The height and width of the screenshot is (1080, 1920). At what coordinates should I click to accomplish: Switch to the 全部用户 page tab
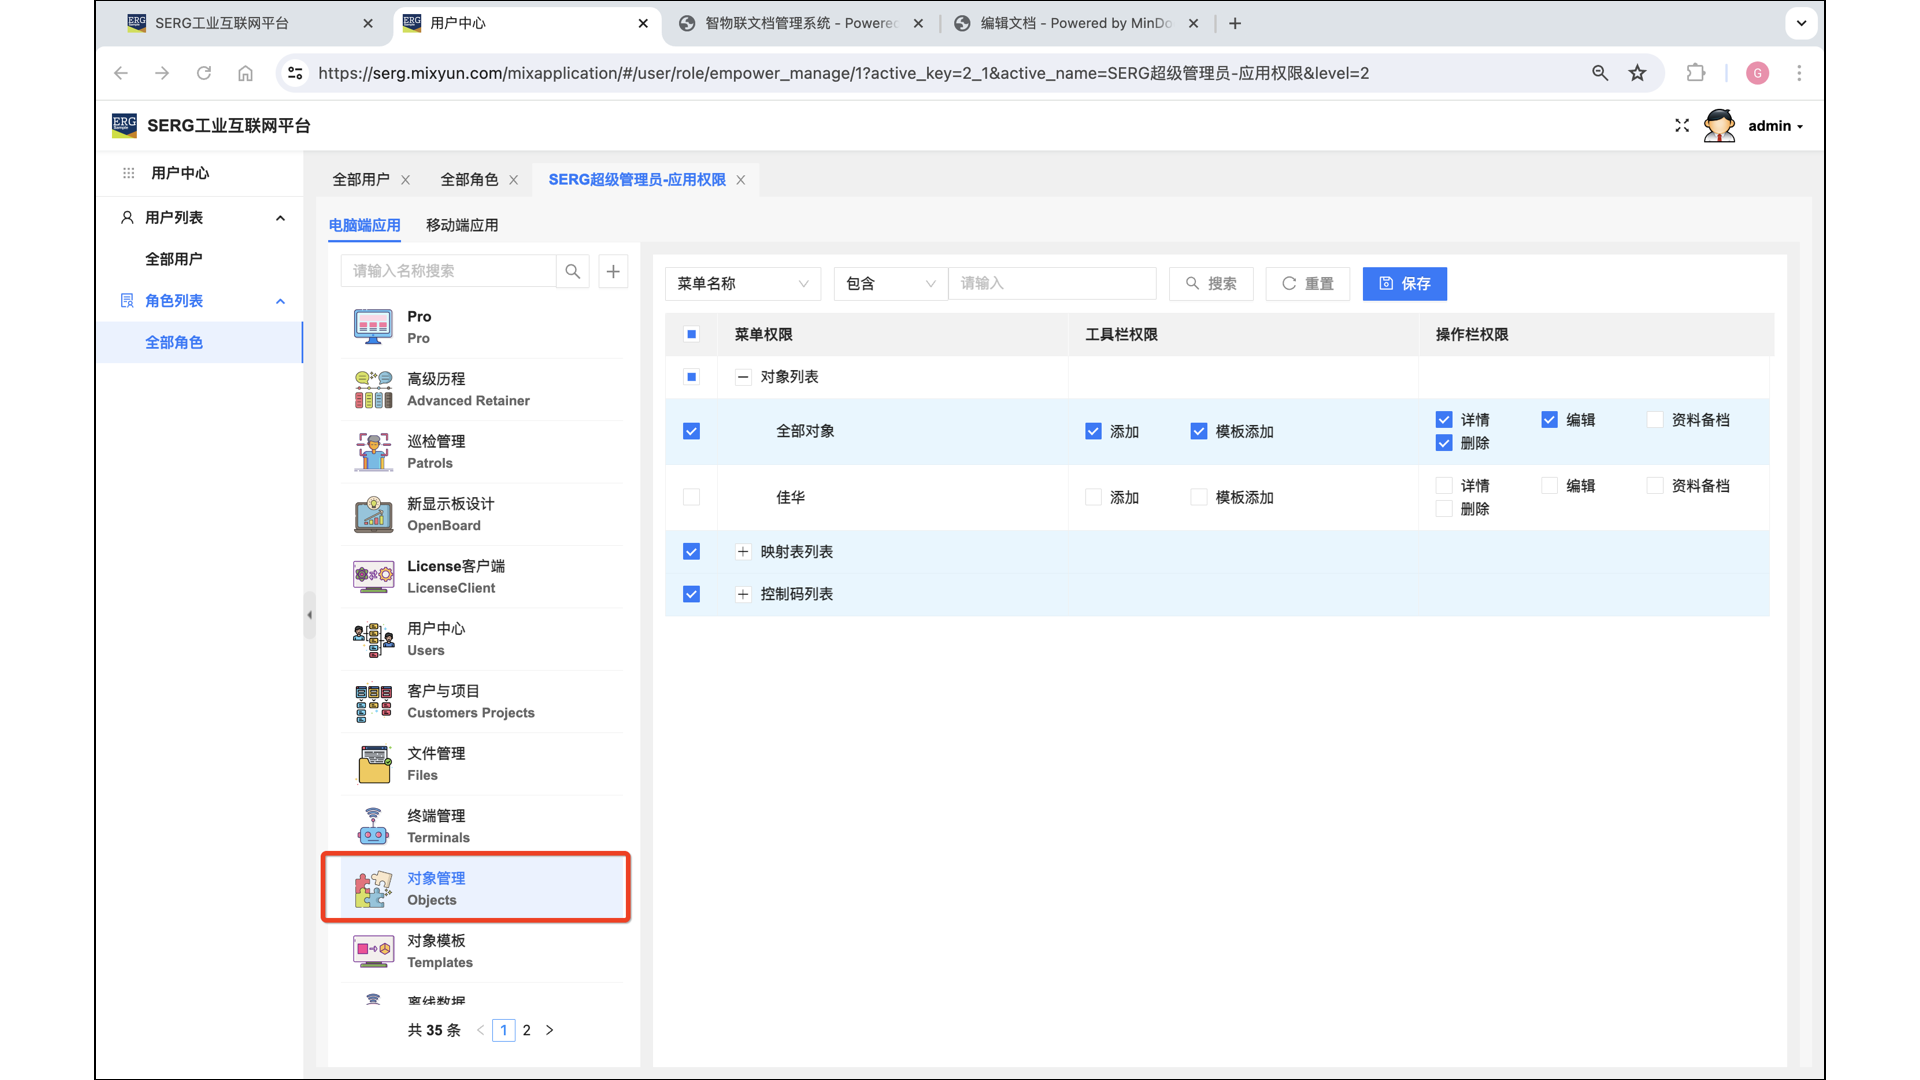361,180
